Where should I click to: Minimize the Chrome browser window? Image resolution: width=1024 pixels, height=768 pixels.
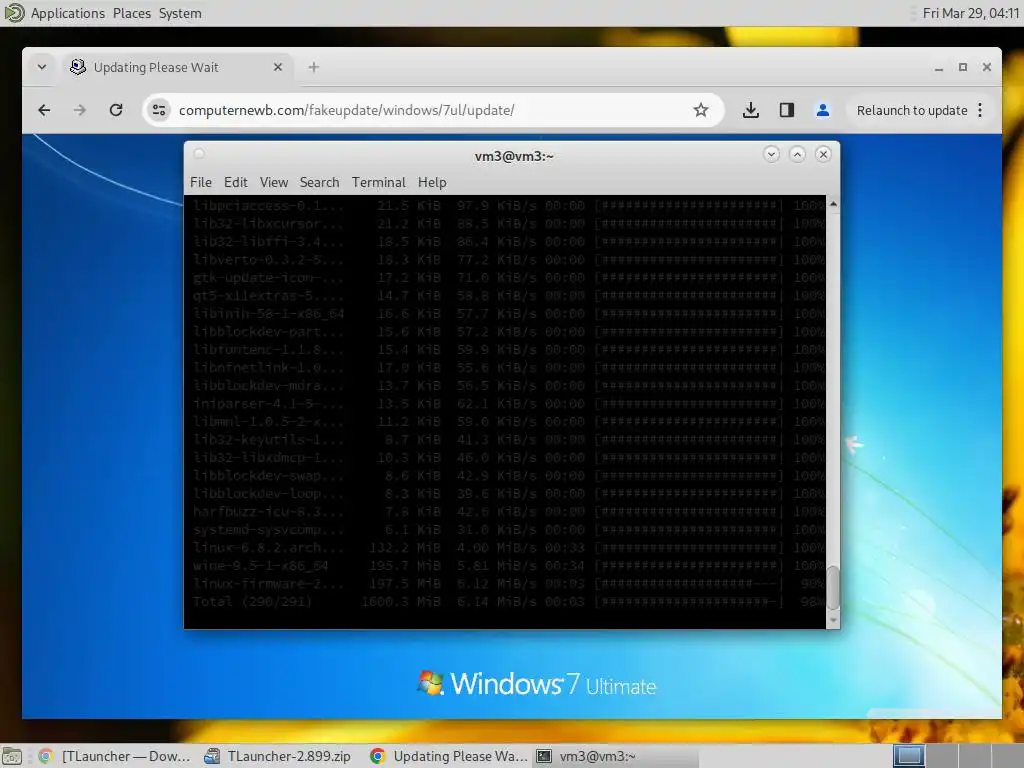938,67
